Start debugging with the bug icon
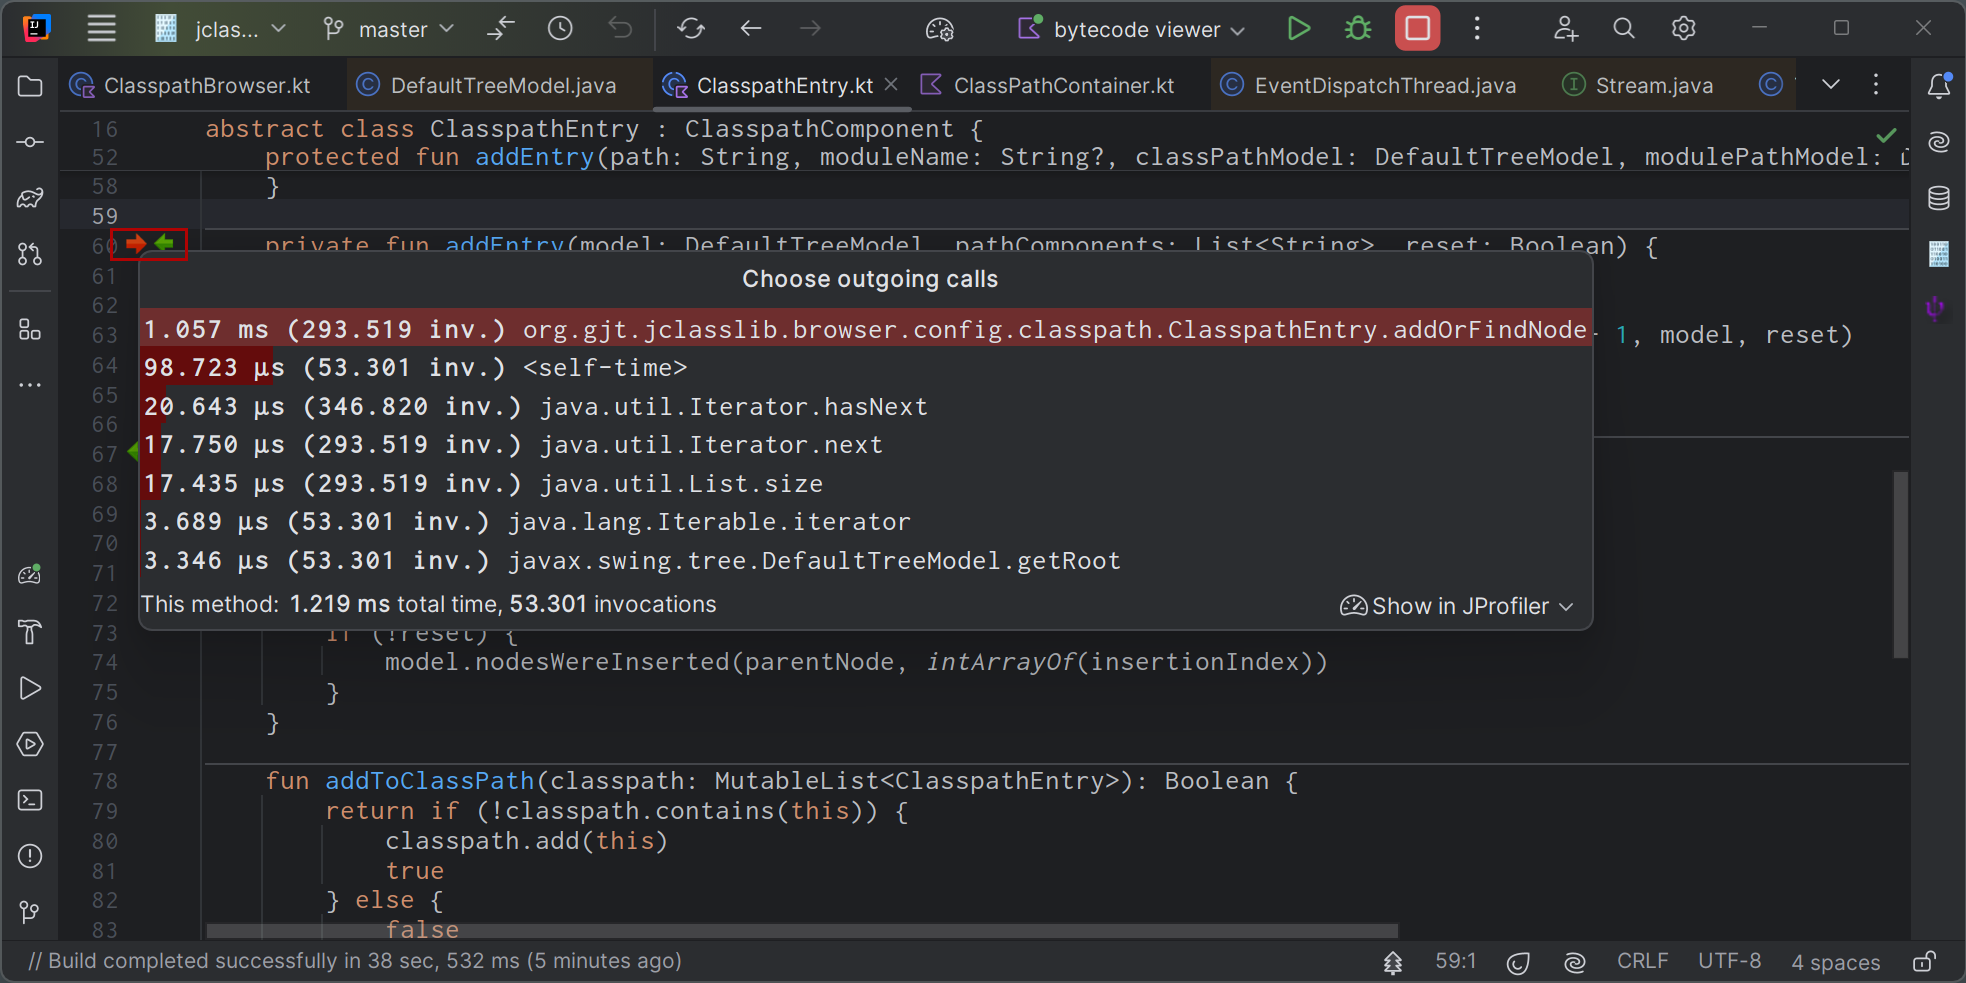This screenshot has width=1966, height=983. (1358, 28)
